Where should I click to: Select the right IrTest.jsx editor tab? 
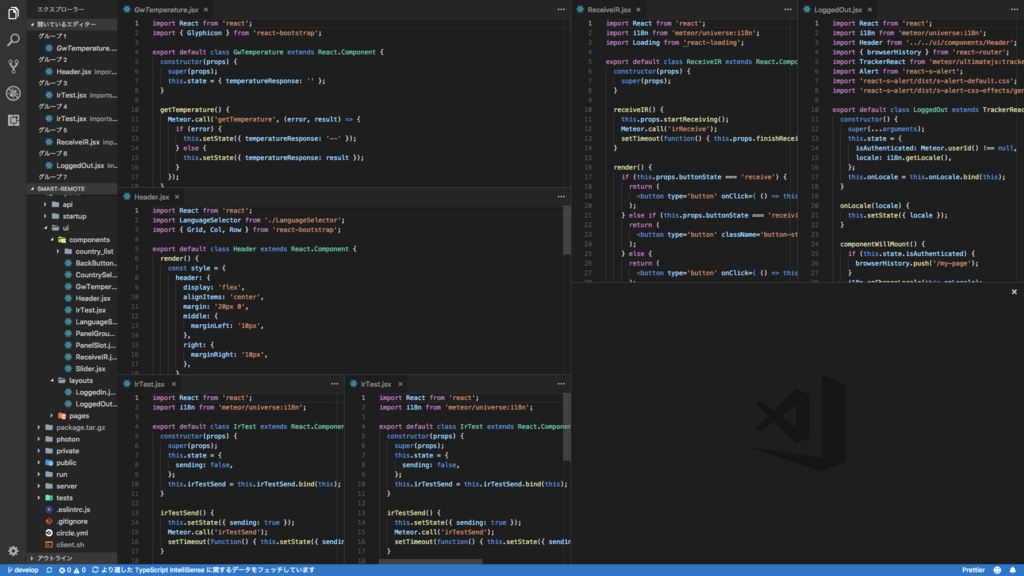click(376, 384)
